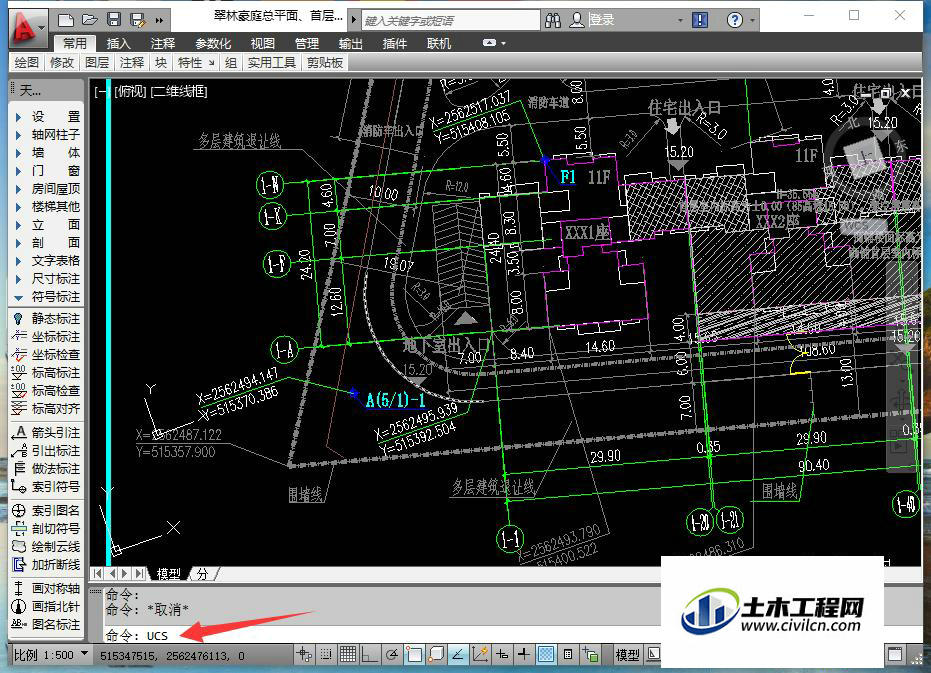Create a new drawing from quick access toolbar

[x=66, y=20]
